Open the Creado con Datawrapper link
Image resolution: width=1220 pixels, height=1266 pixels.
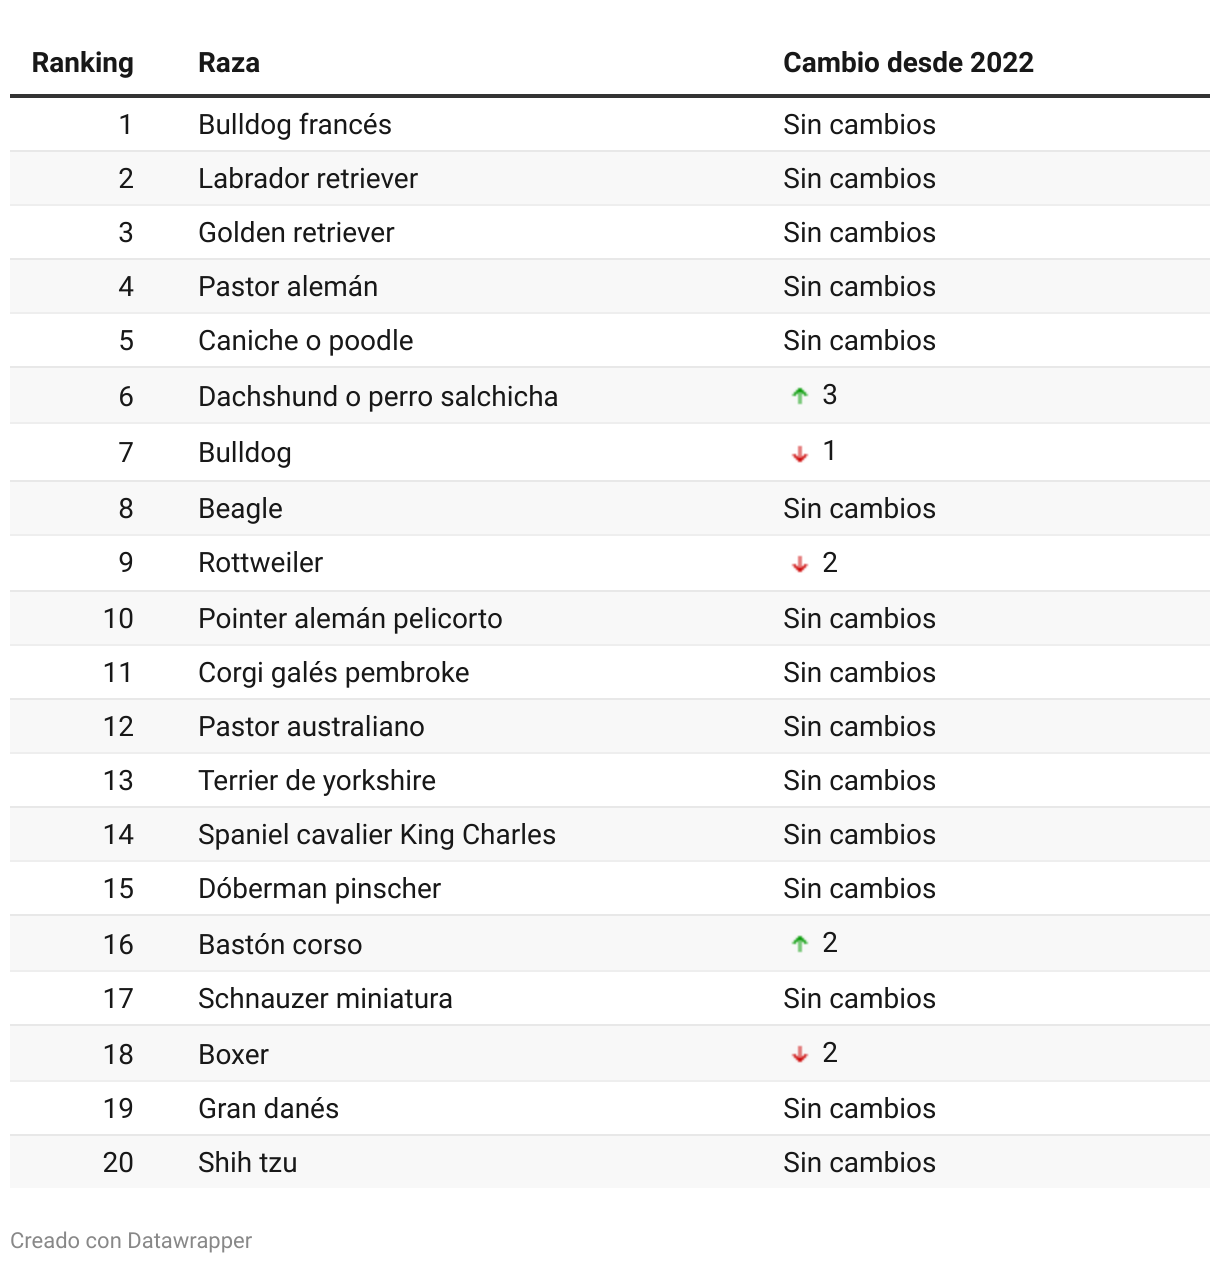131,1241
